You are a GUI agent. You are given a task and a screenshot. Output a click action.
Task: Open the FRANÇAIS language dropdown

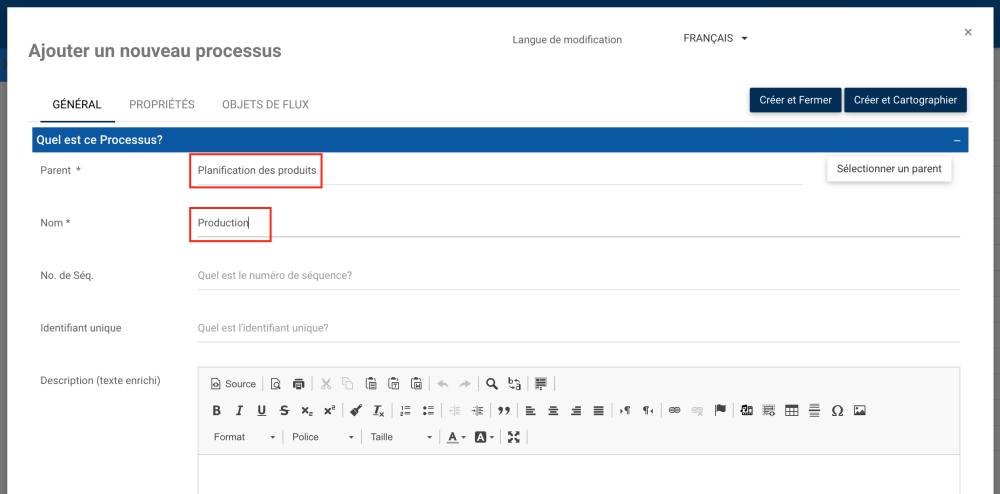click(715, 38)
